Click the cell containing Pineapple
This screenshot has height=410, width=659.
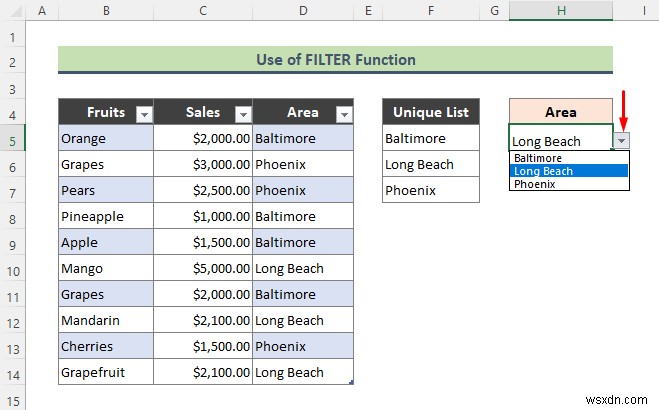105,216
